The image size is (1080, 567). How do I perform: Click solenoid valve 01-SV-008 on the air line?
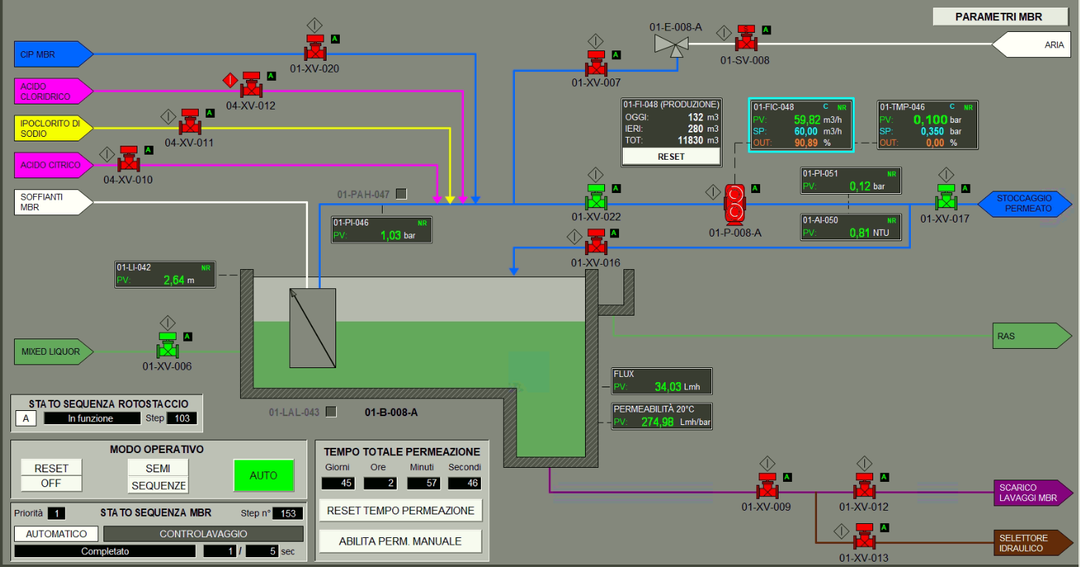point(746,39)
